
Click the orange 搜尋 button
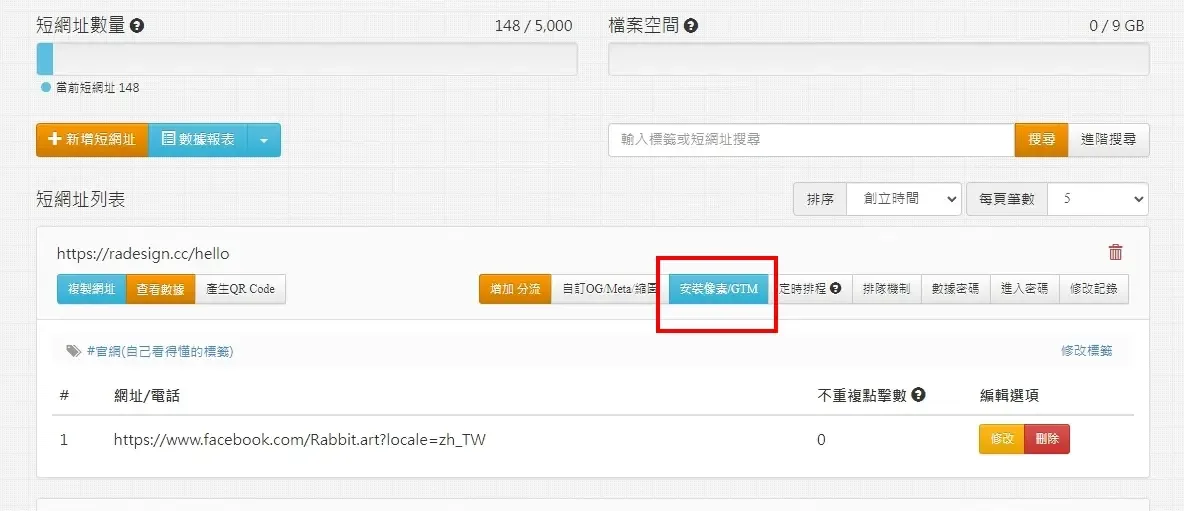tap(1041, 140)
